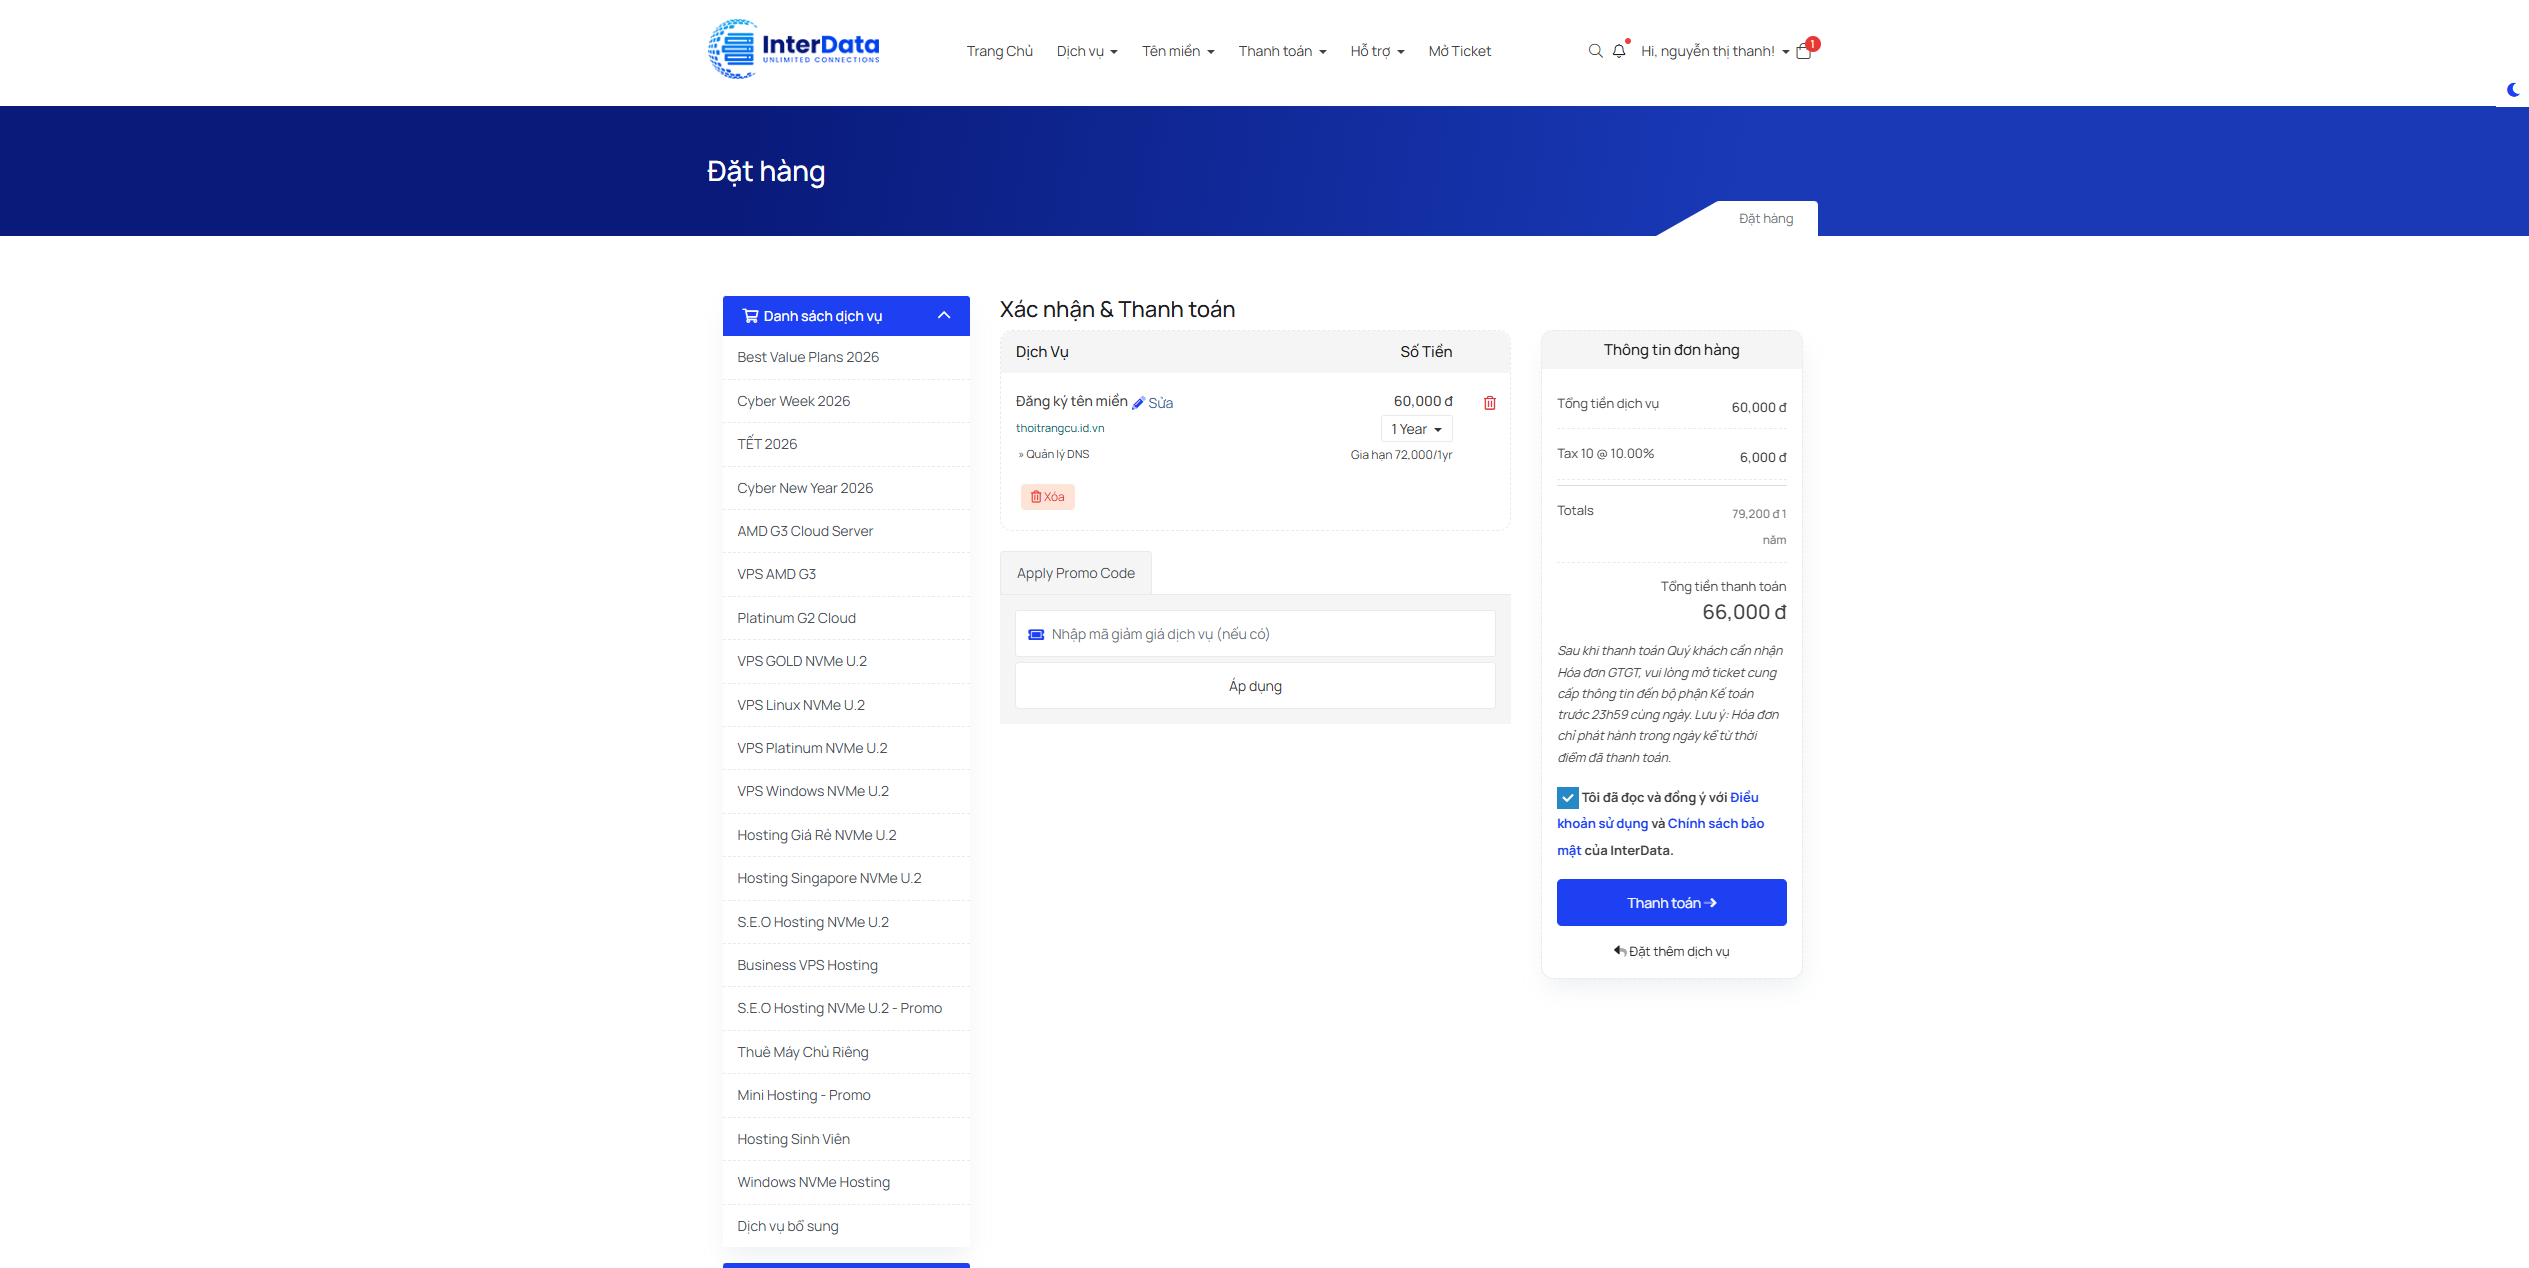Click the red trash icon beside 60,000 đ
The height and width of the screenshot is (1268, 2529).
tap(1490, 403)
